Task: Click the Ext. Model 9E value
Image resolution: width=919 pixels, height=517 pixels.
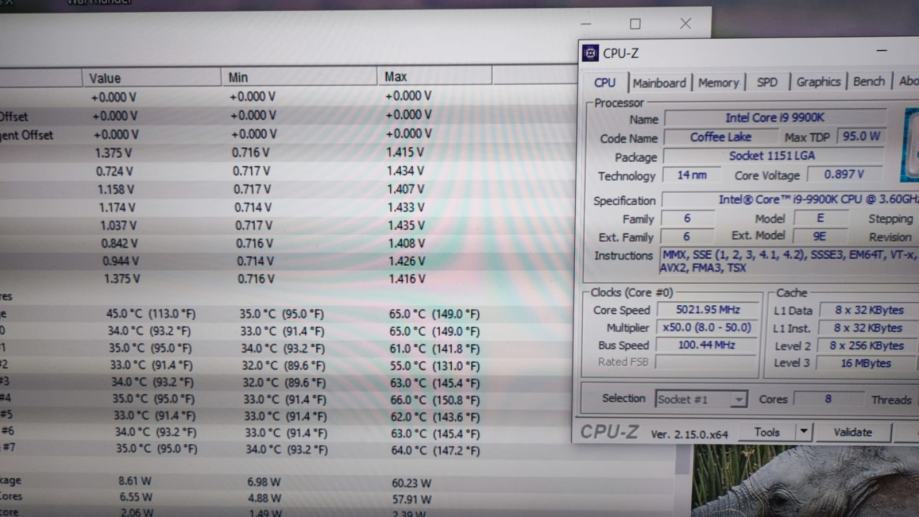Action: [x=819, y=236]
